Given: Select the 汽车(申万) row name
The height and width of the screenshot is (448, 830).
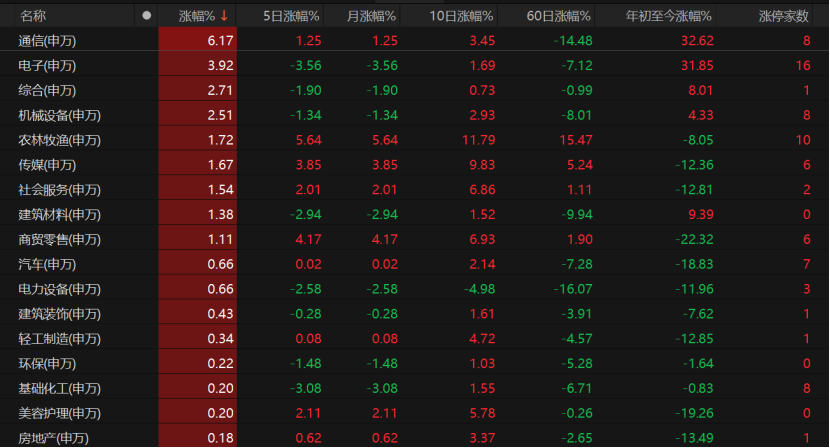Looking at the screenshot, I should click(47, 264).
